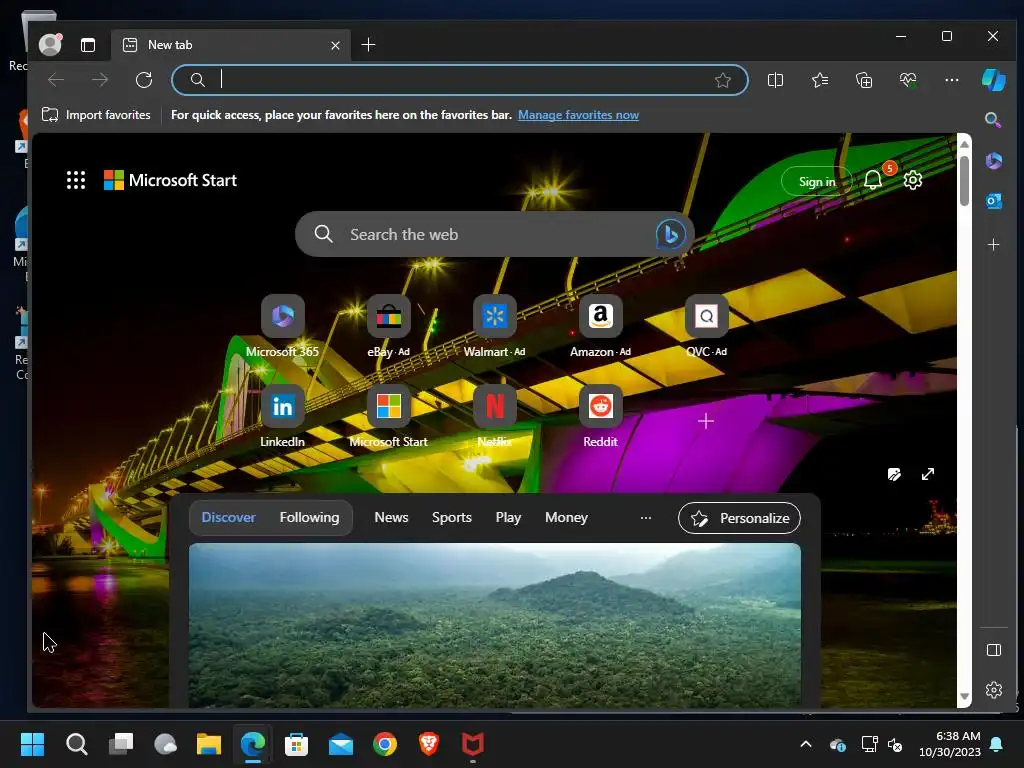Open Walmart quick link
The height and width of the screenshot is (768, 1024).
(494, 326)
